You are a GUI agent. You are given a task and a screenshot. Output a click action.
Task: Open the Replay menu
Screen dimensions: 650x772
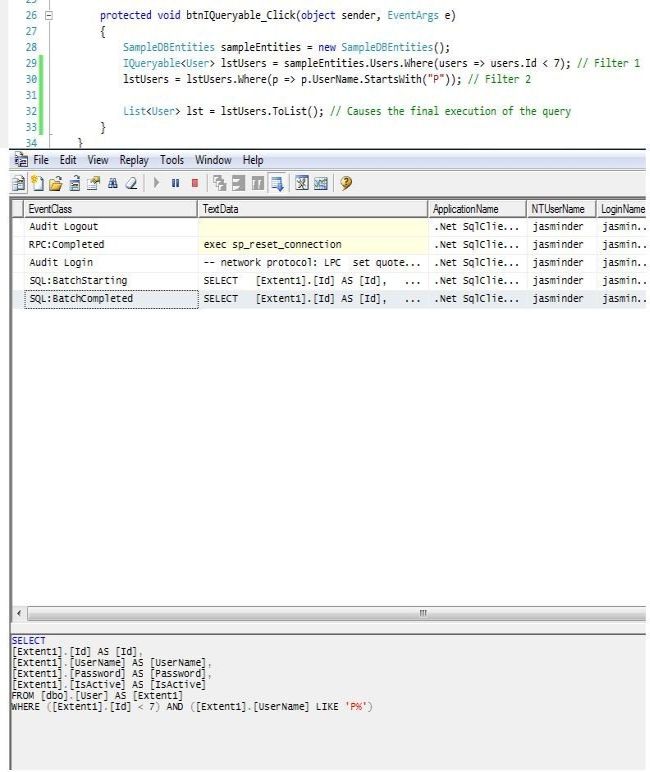click(133, 160)
